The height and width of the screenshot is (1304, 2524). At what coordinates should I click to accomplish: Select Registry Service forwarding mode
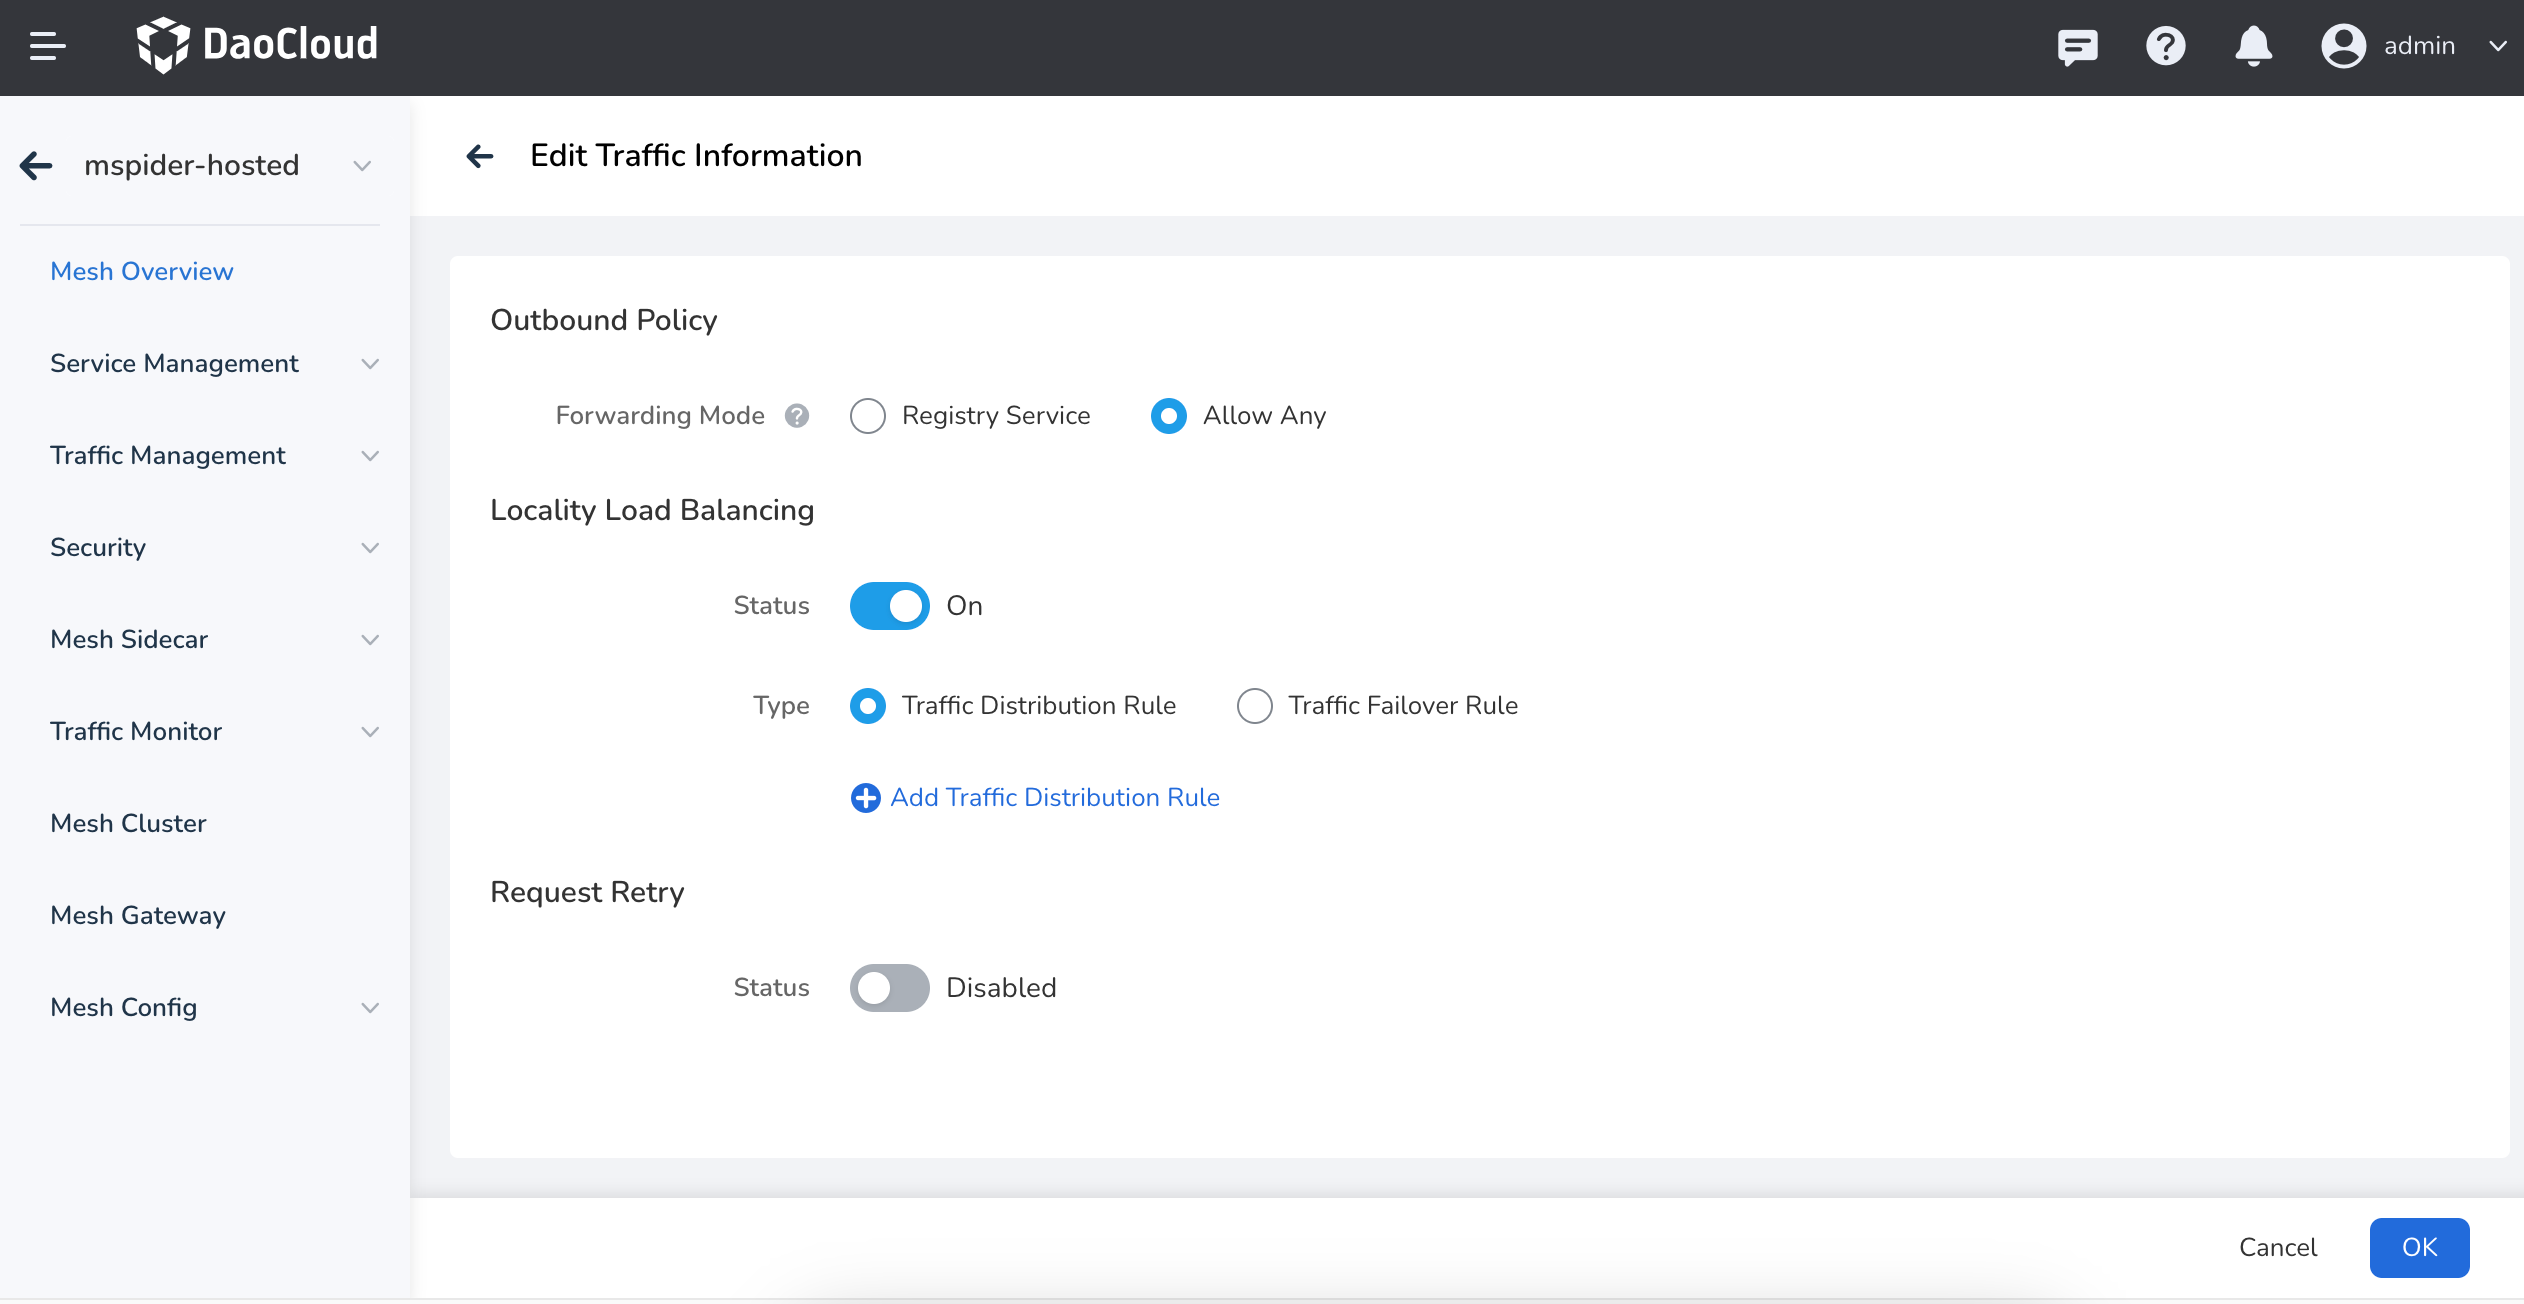point(868,415)
